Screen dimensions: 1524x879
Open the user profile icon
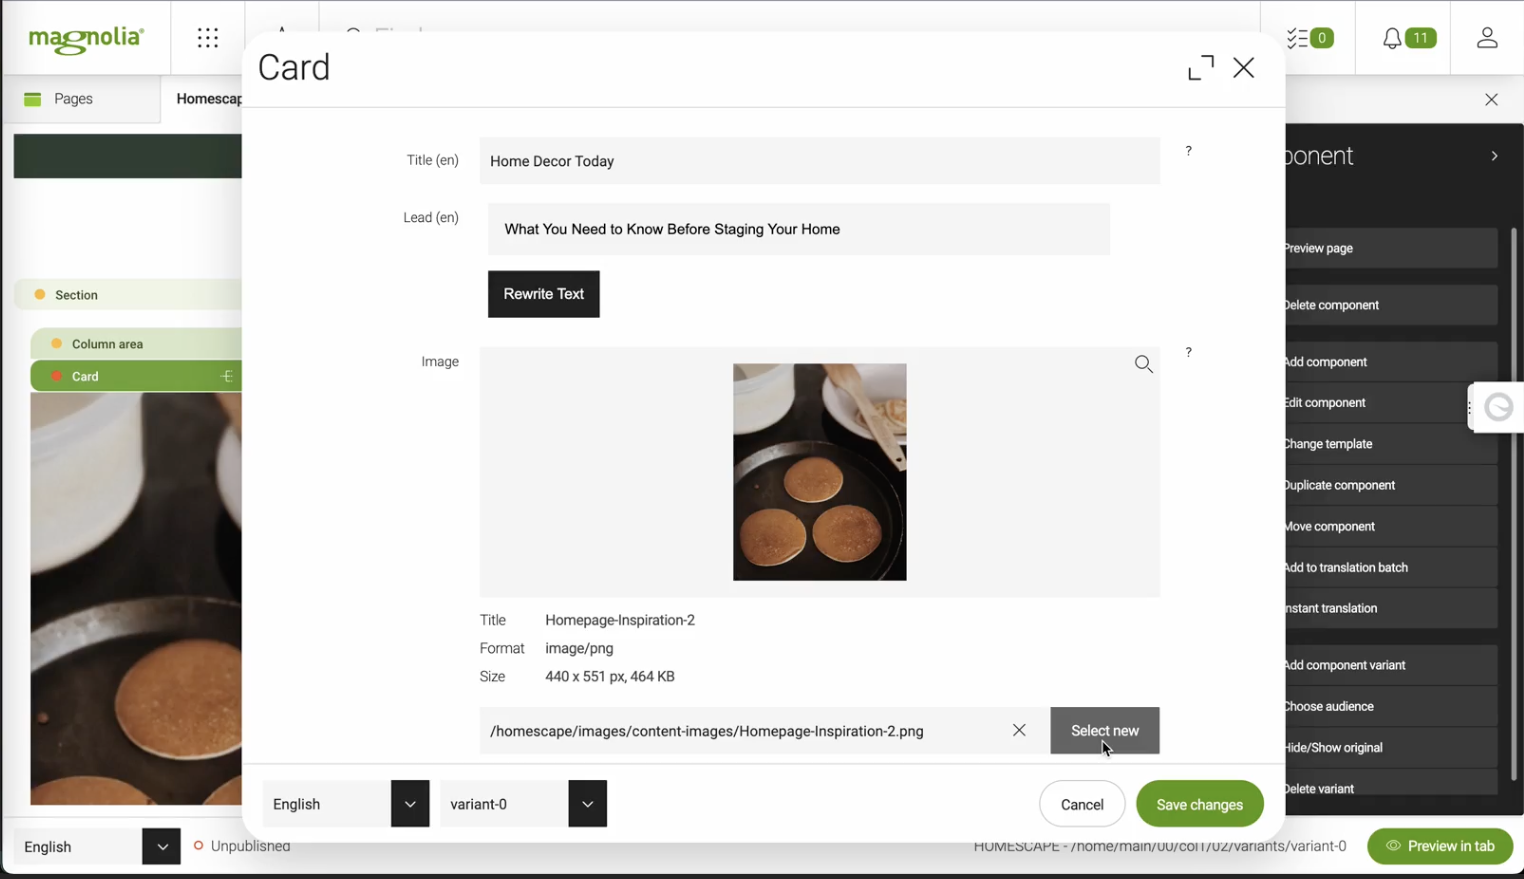tap(1487, 38)
